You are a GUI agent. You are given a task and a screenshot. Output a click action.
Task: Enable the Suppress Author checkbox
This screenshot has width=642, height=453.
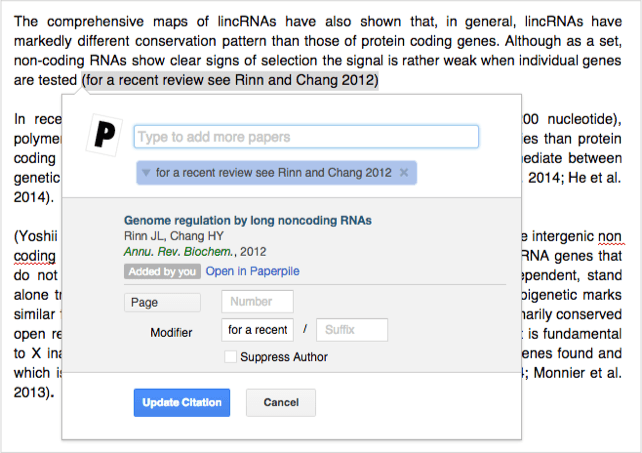(x=231, y=357)
